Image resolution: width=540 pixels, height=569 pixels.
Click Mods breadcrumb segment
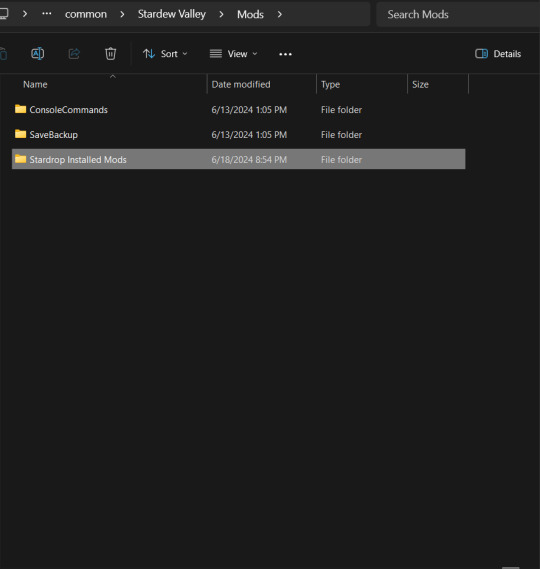(250, 15)
